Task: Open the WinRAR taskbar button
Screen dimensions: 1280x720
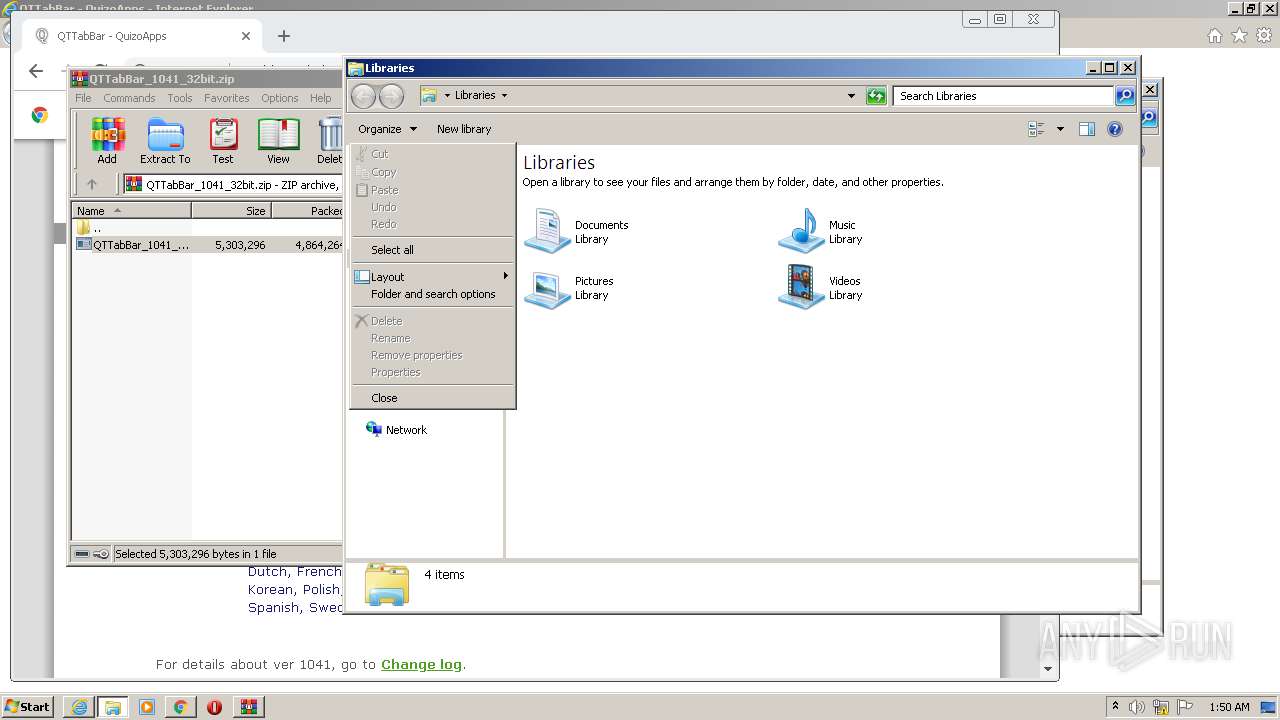Action: tap(248, 707)
